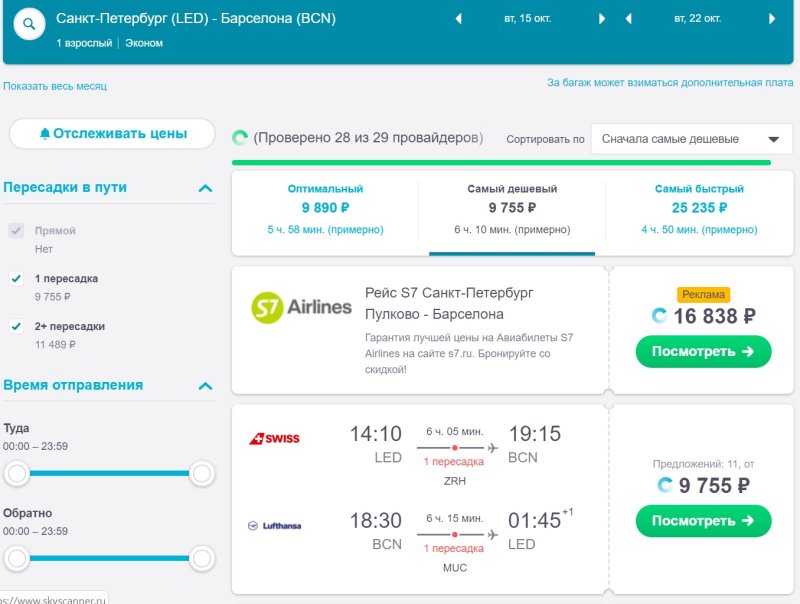Click the Lufthansa airline logo
The height and width of the screenshot is (604, 800).
click(274, 525)
